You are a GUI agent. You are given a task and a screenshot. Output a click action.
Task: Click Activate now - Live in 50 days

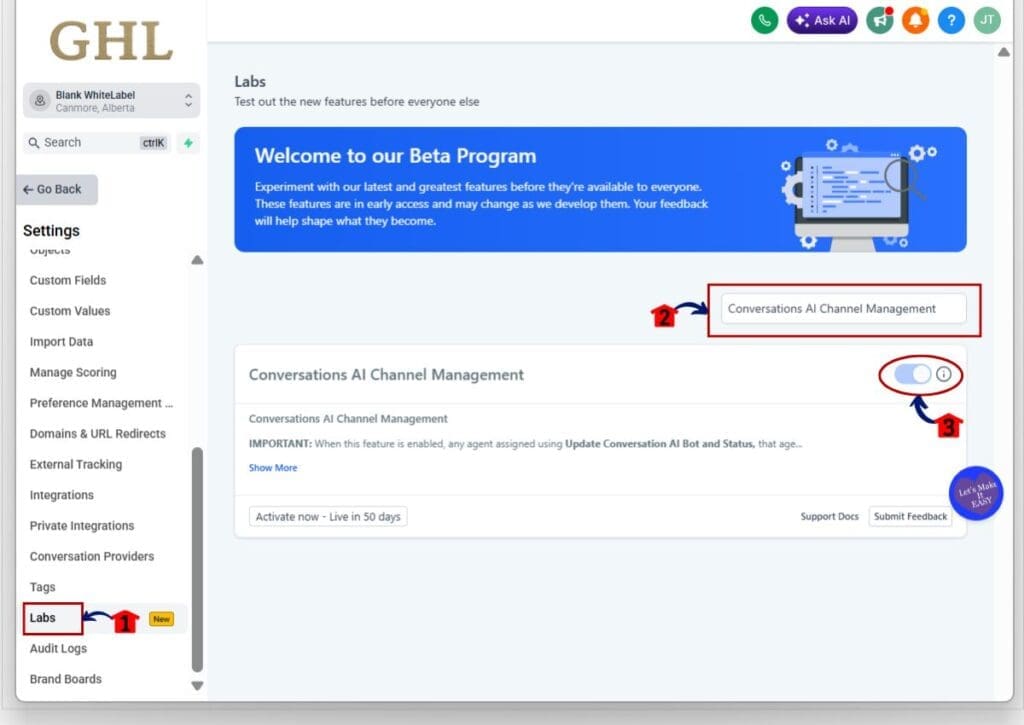pyautogui.click(x=328, y=517)
